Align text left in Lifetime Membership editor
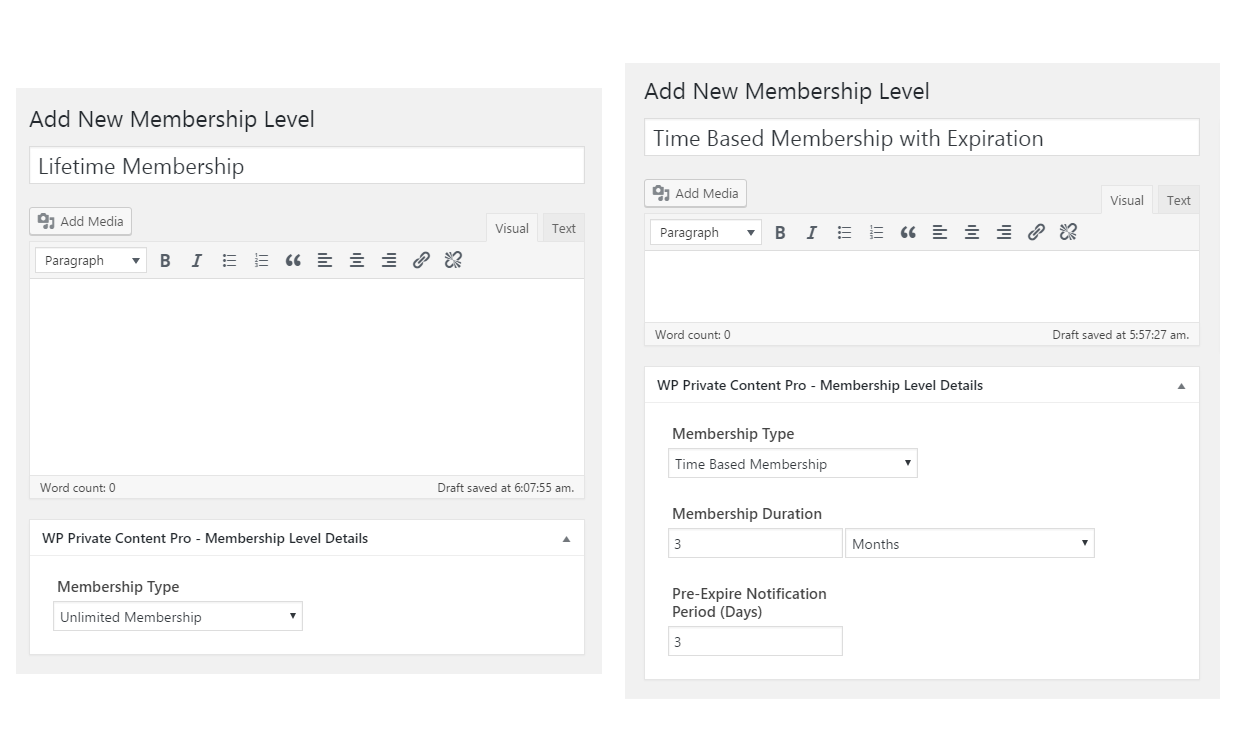 coord(325,260)
